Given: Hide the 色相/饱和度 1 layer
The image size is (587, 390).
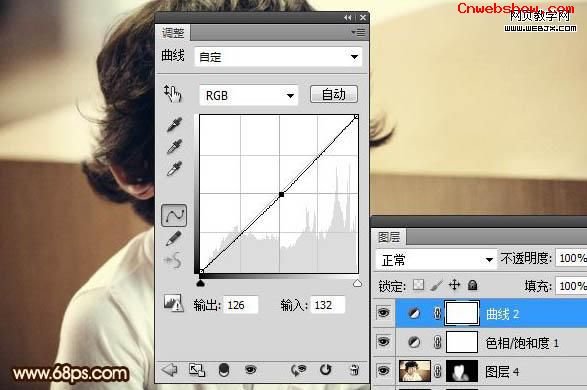Looking at the screenshot, I should pyautogui.click(x=383, y=342).
